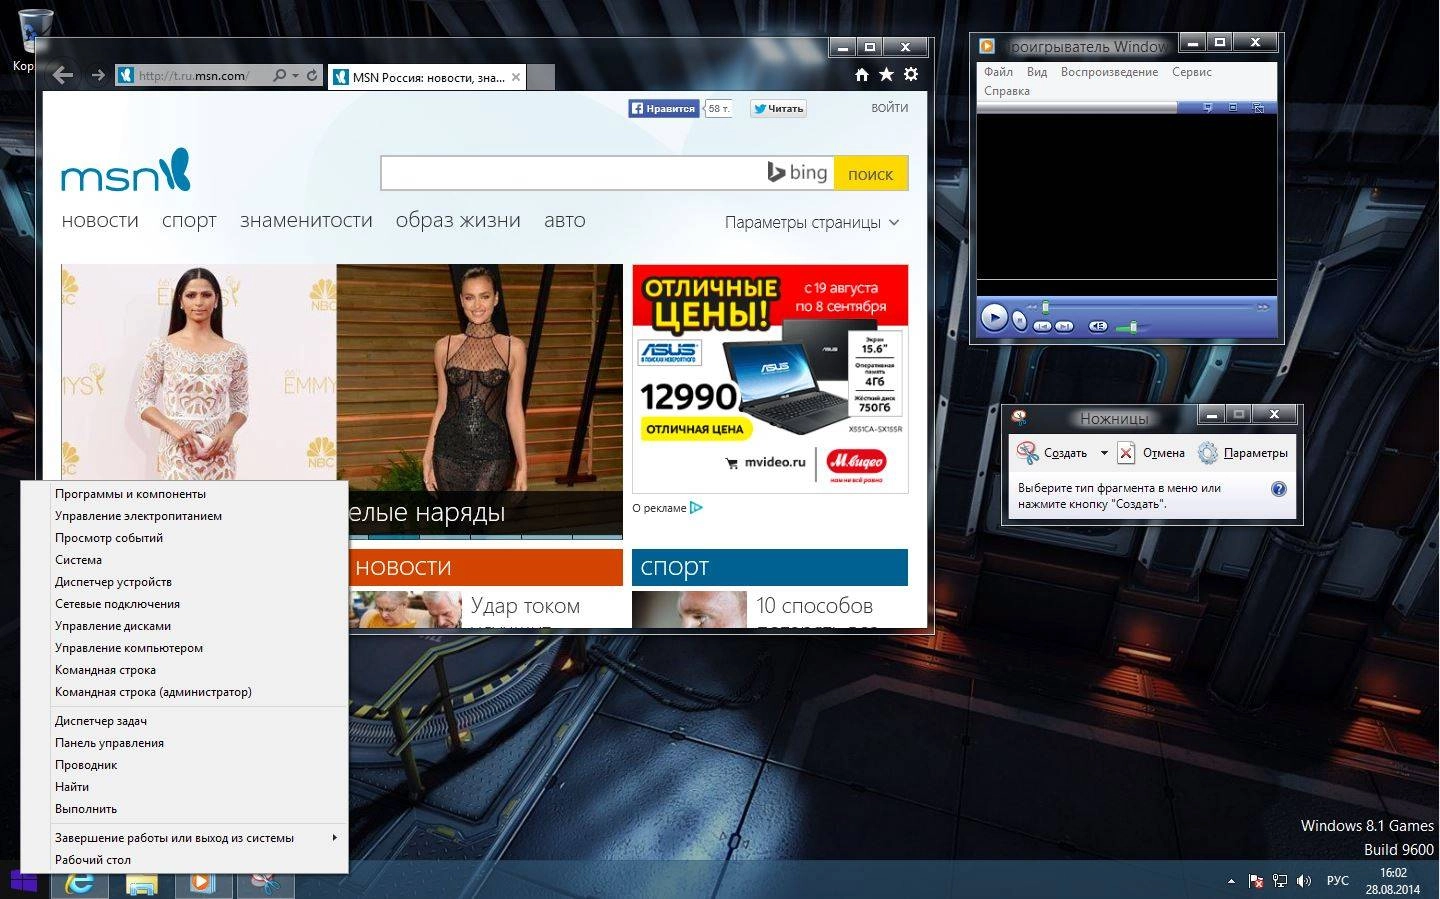
Task: Click the Action Center flag tray icon
Action: point(1256,881)
